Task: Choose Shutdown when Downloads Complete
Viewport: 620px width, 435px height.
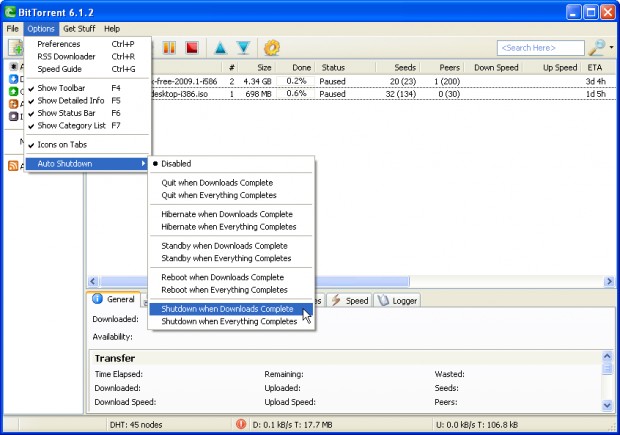Action: point(231,309)
